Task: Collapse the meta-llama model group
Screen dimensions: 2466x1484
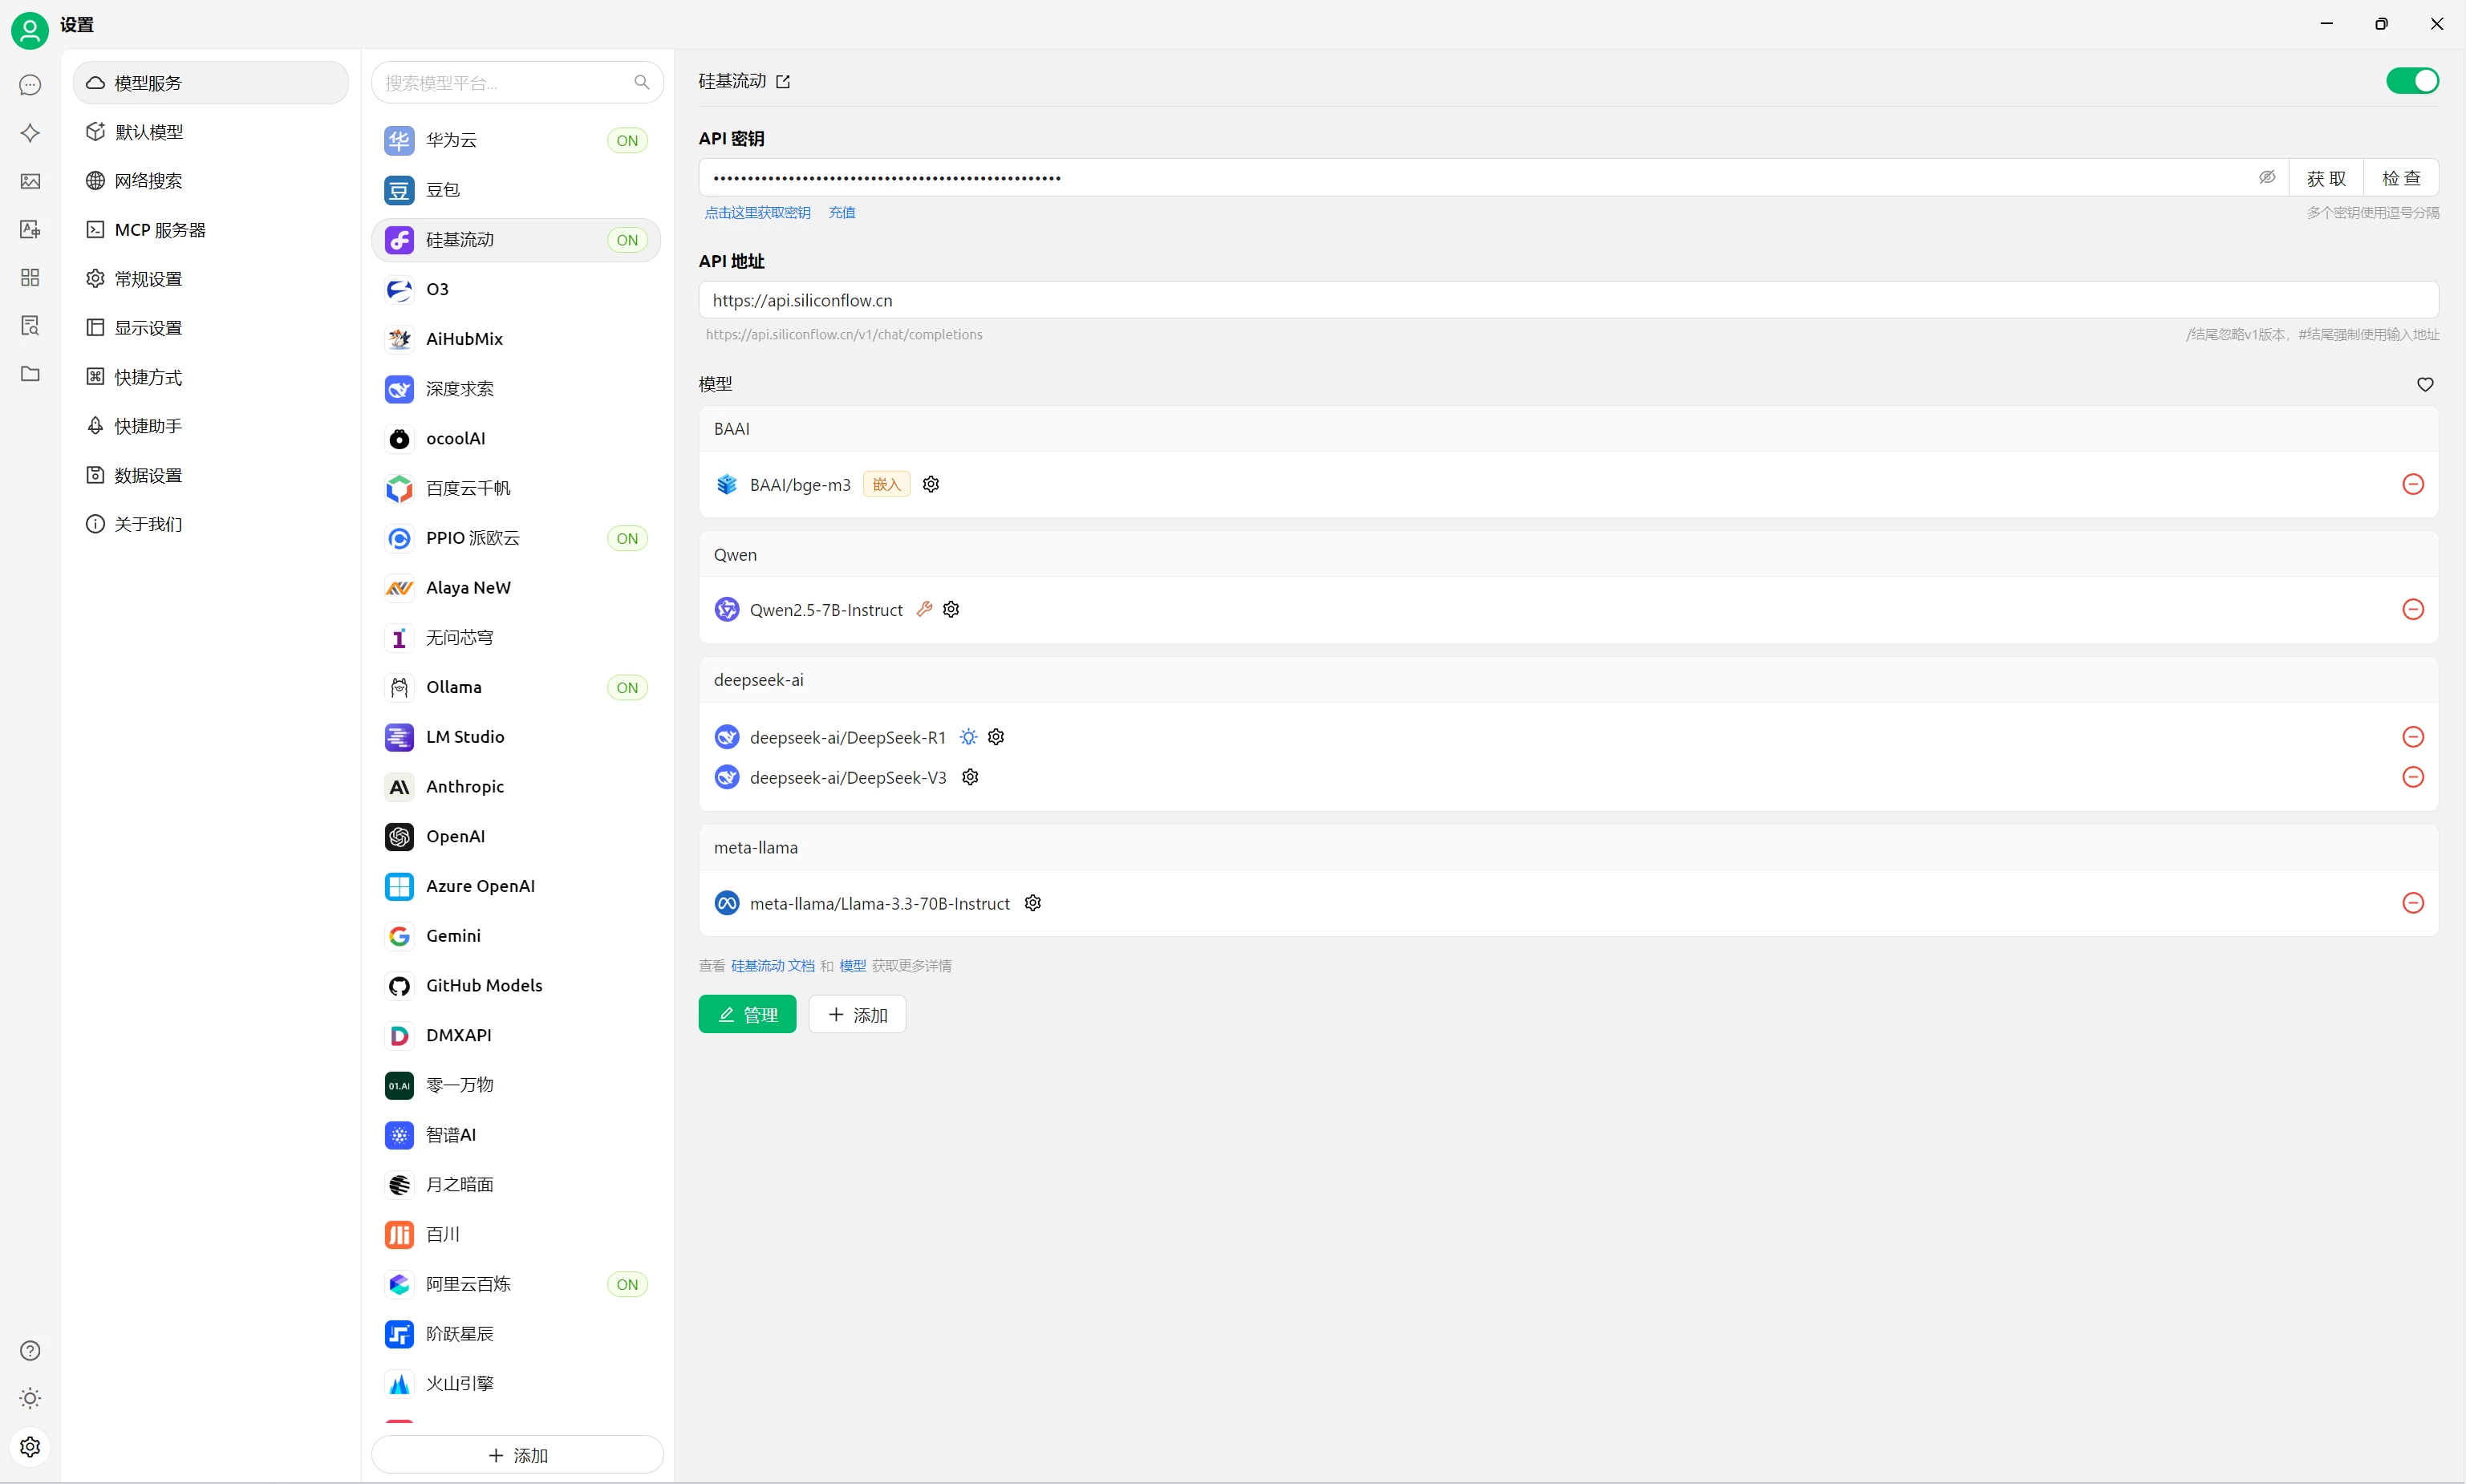Action: [1568, 848]
